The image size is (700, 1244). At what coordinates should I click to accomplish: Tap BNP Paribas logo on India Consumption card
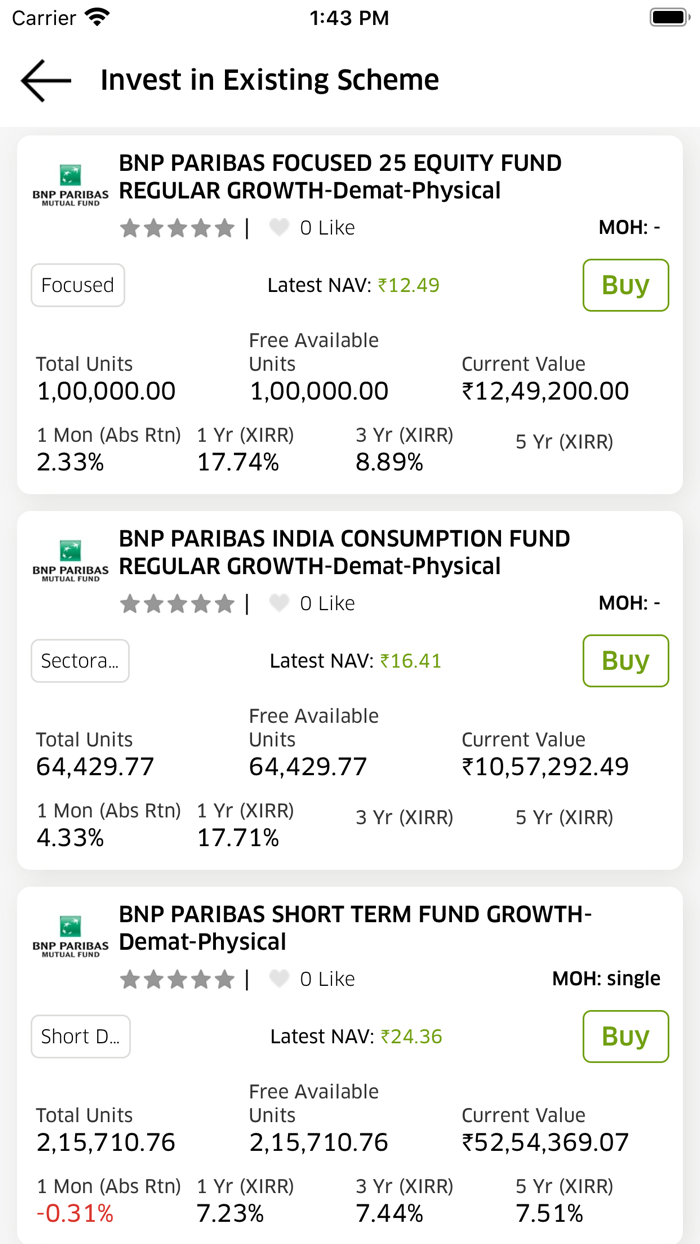(70, 561)
